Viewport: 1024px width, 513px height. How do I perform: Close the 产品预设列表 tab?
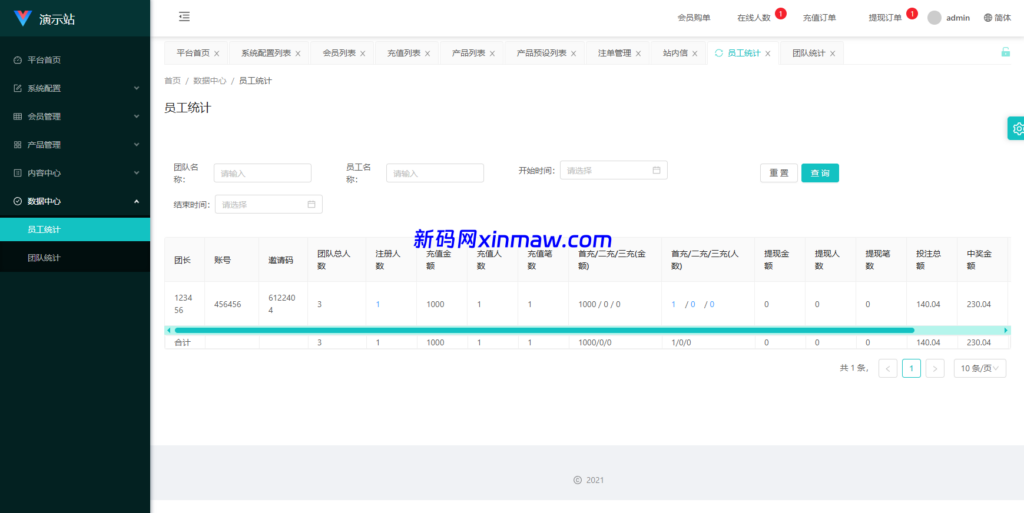point(573,54)
